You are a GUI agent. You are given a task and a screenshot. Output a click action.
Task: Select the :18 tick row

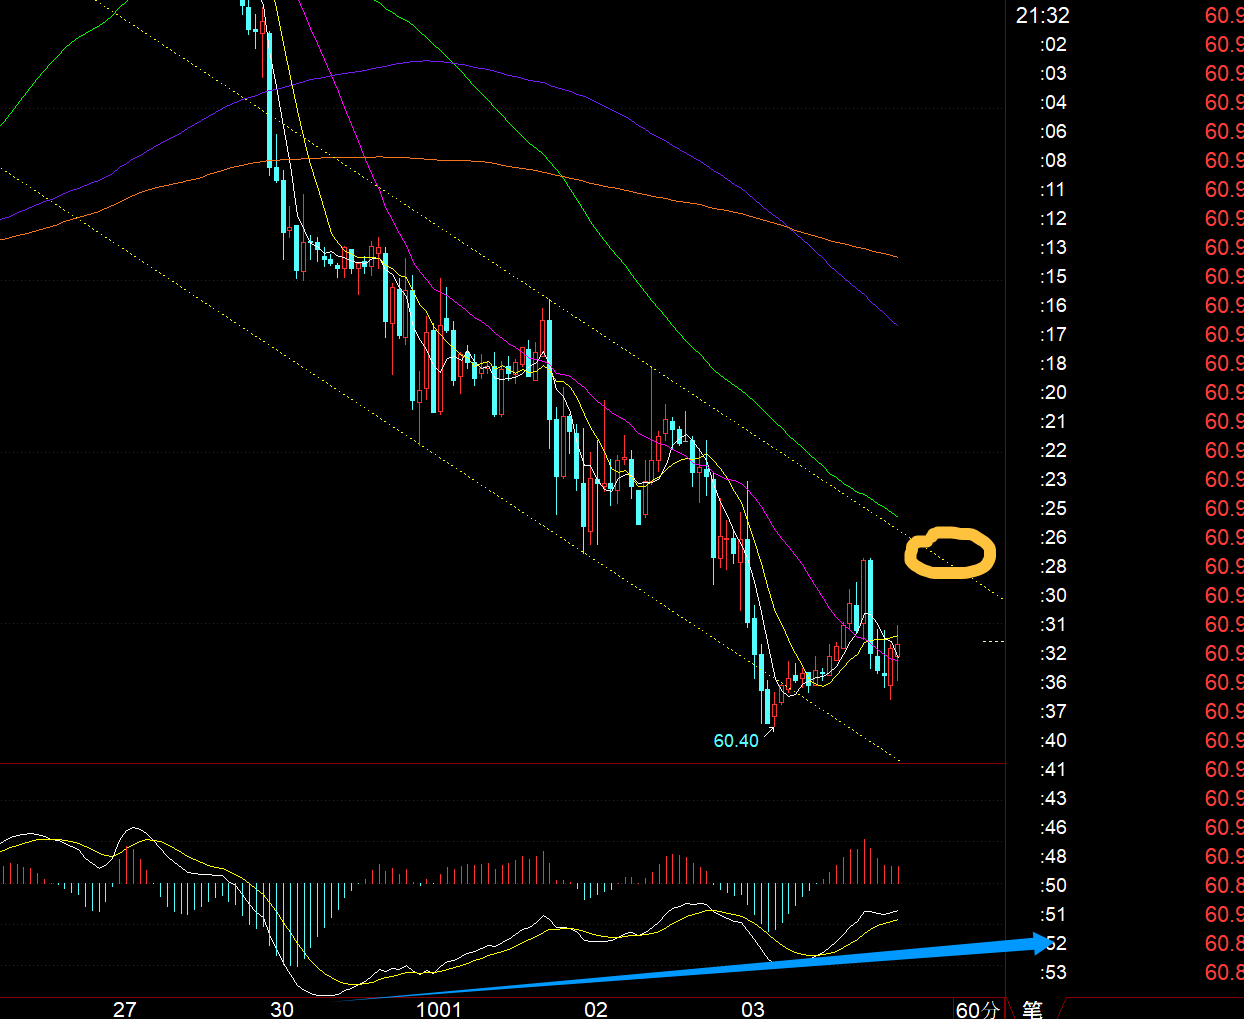pyautogui.click(x=1125, y=363)
